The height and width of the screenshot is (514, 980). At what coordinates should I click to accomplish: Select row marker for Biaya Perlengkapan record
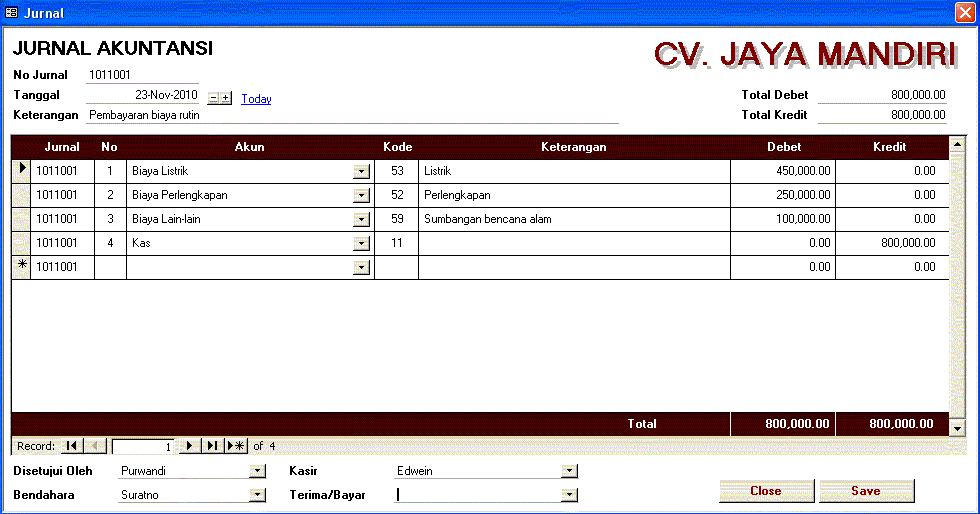point(21,195)
